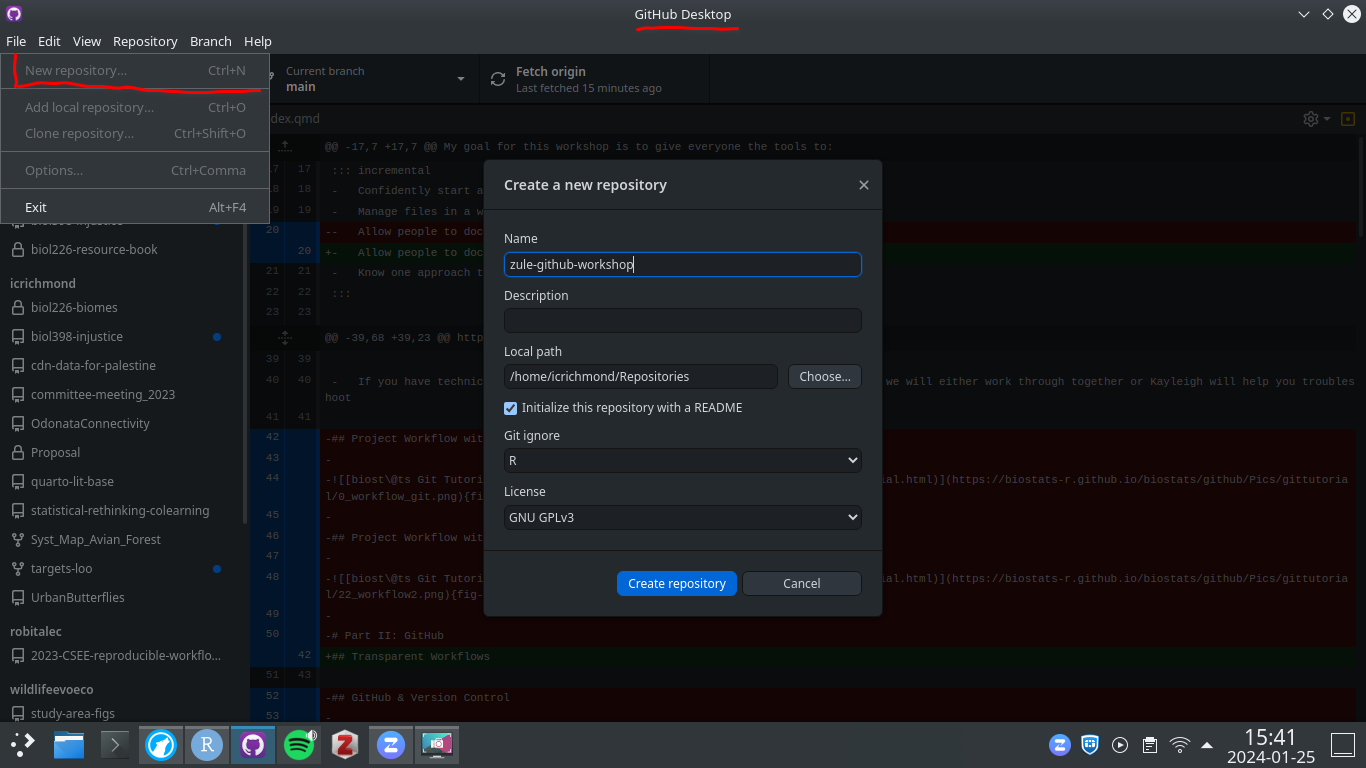Expand the Git ignore dropdown

[682, 461]
